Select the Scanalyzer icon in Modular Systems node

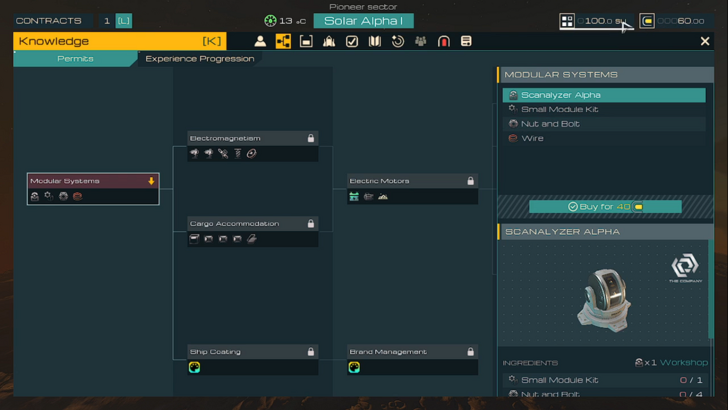pos(35,196)
